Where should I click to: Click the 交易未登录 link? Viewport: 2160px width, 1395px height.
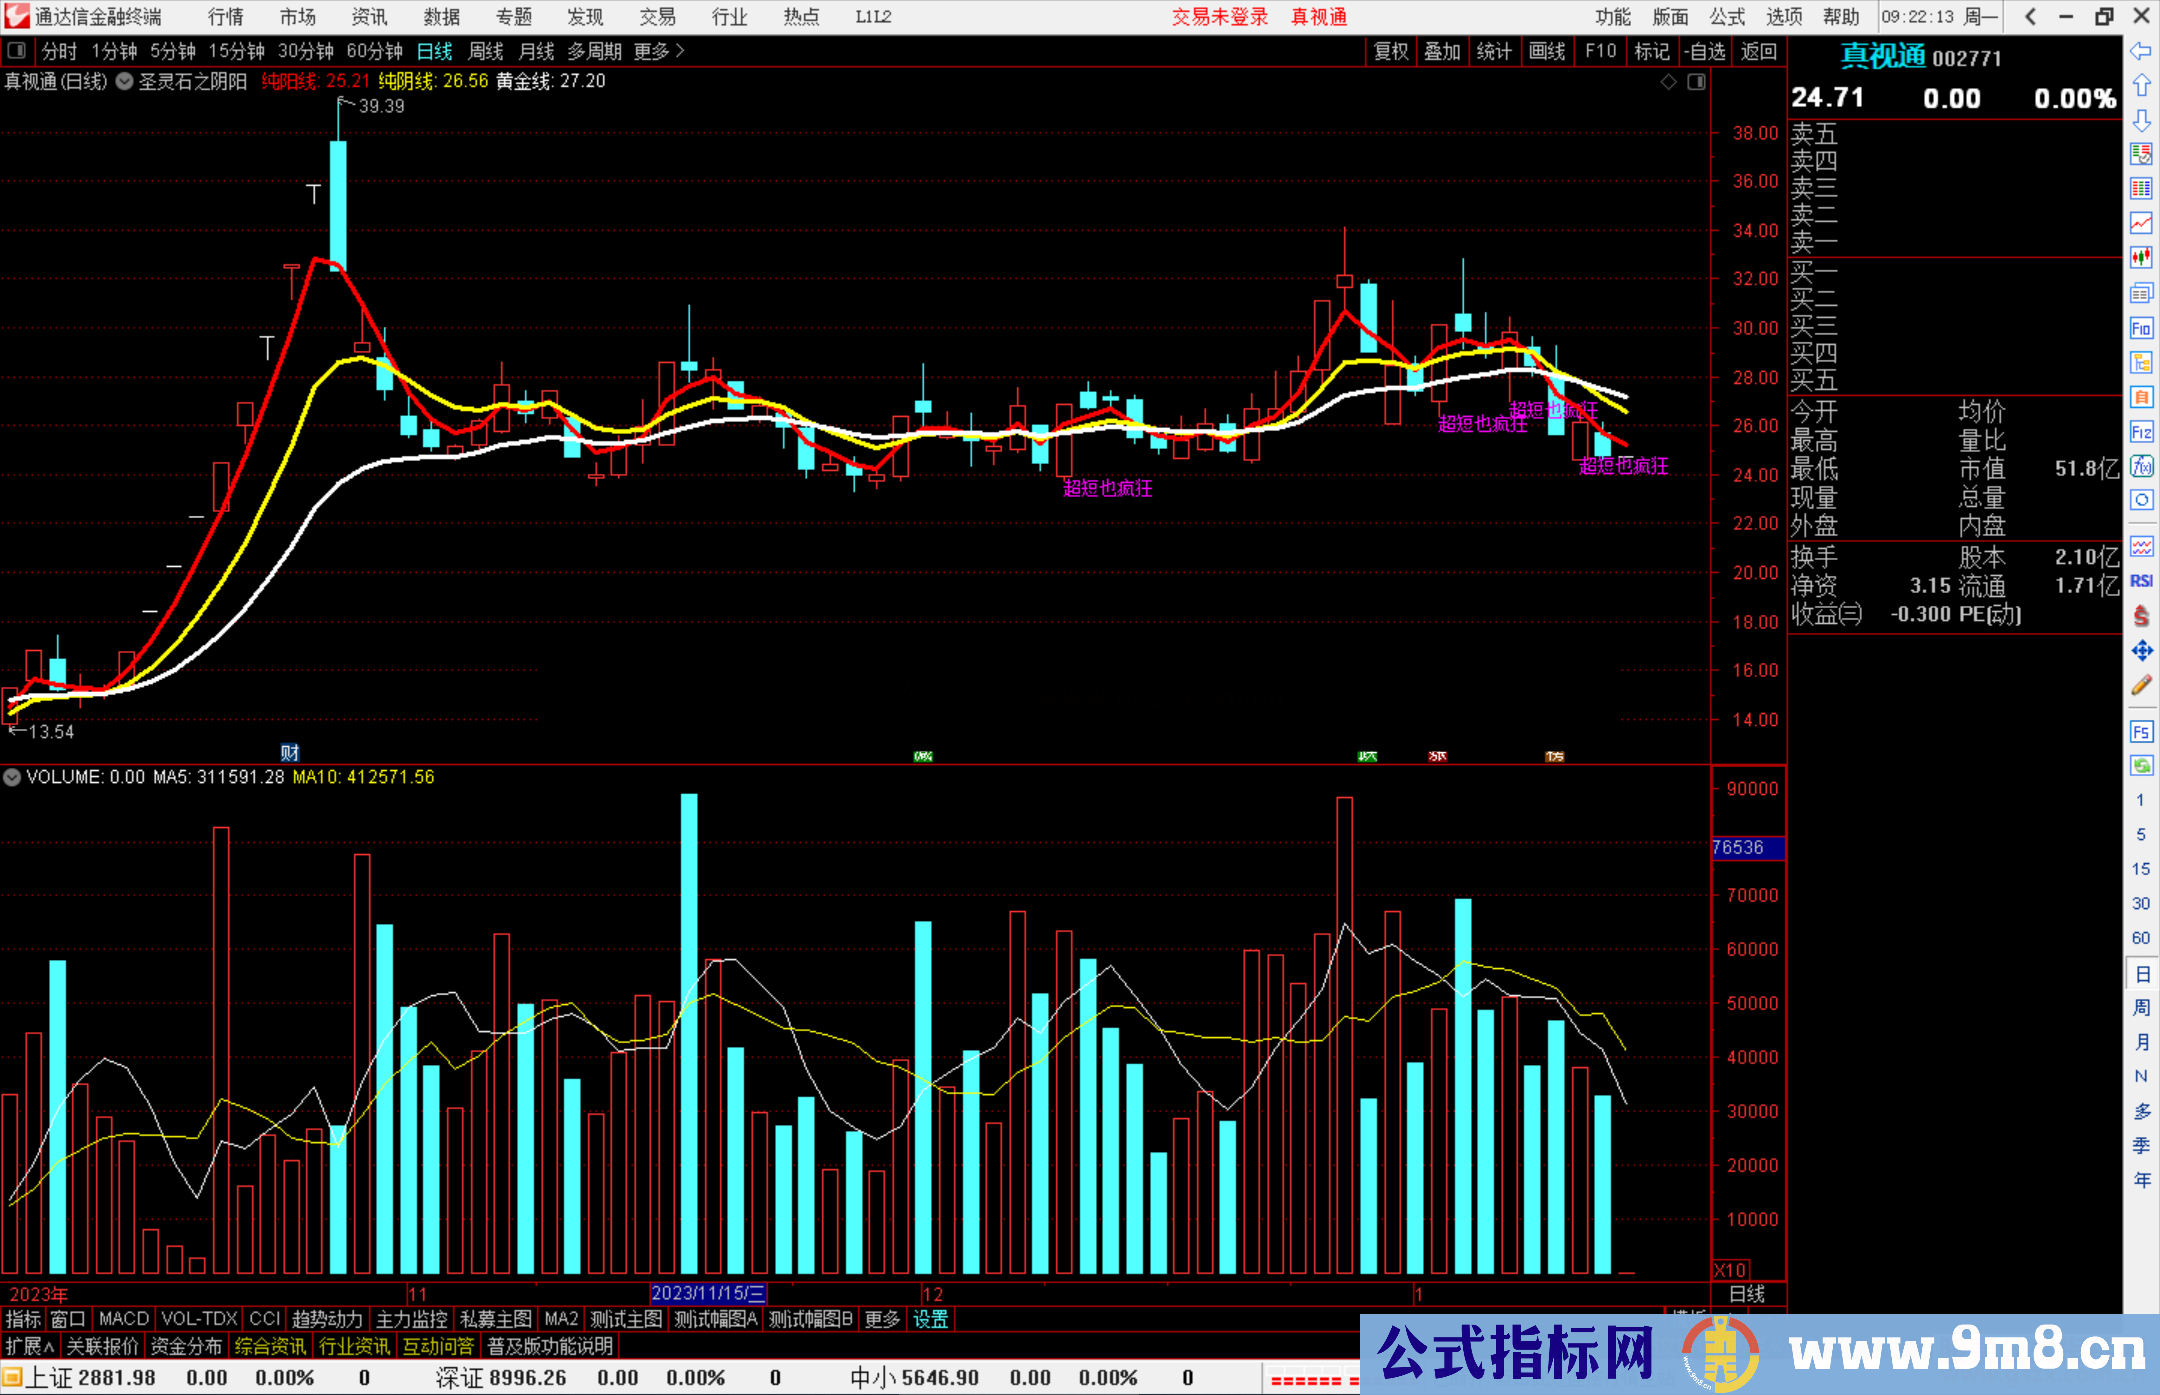click(1219, 17)
